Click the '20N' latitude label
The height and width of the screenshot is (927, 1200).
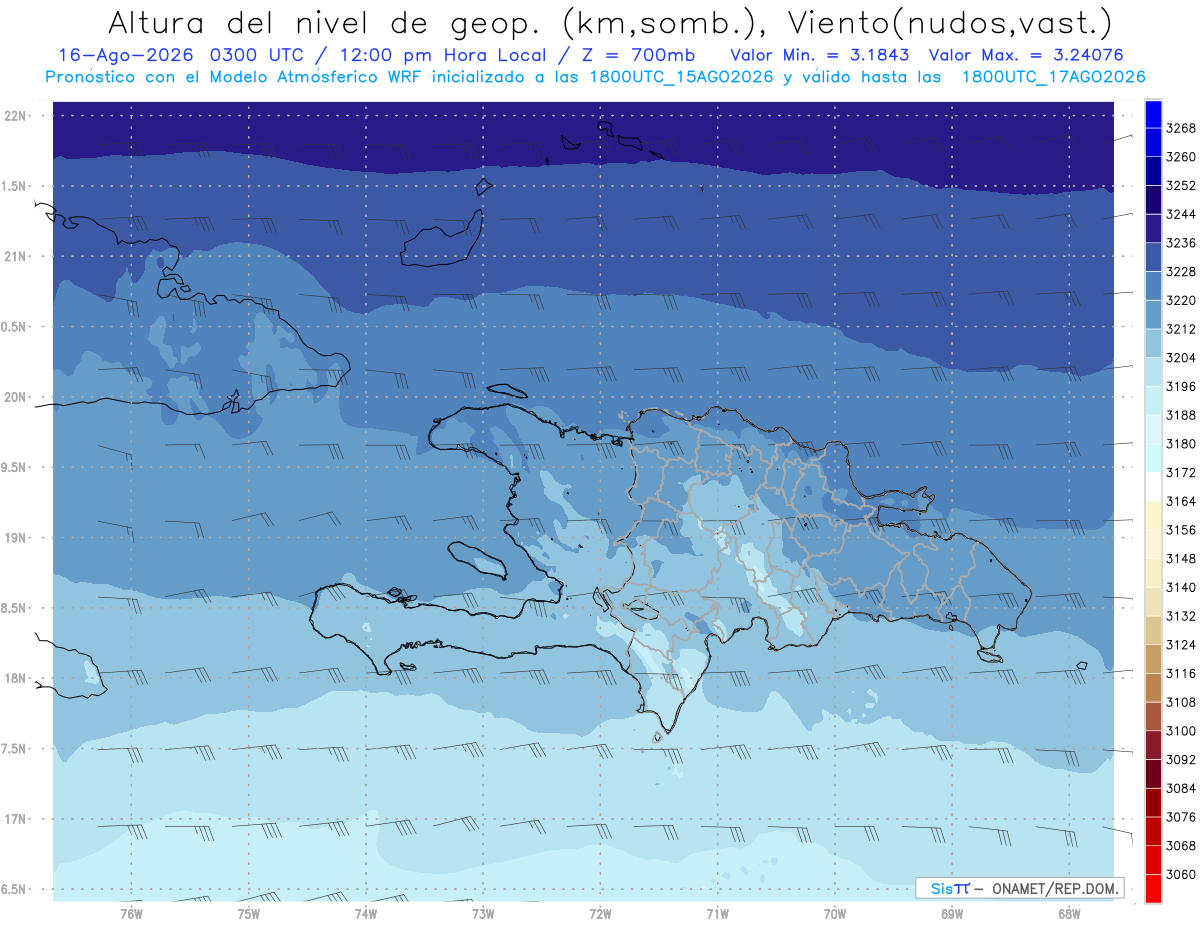[15, 397]
